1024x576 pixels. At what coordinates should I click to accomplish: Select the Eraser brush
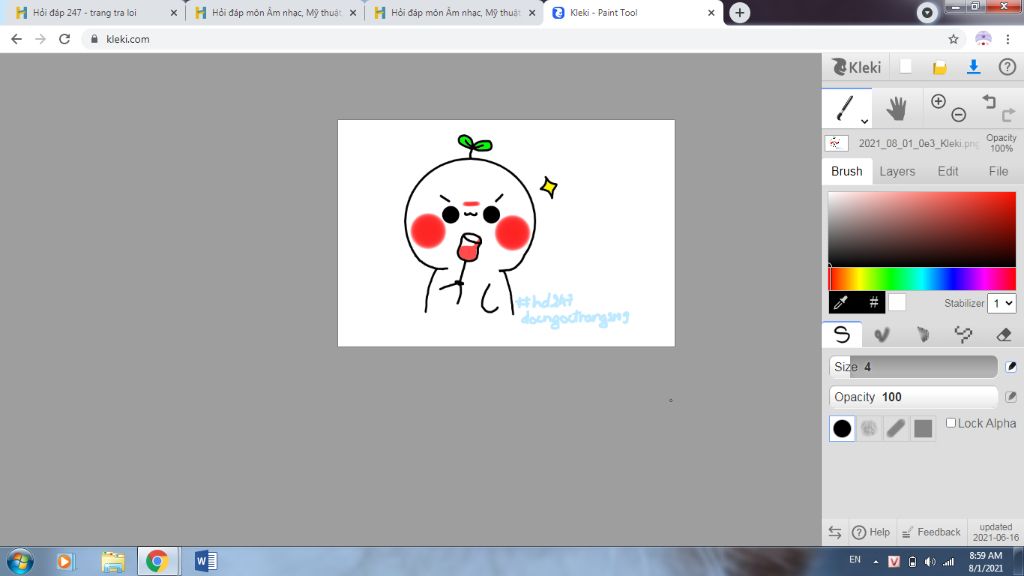tap(1004, 335)
